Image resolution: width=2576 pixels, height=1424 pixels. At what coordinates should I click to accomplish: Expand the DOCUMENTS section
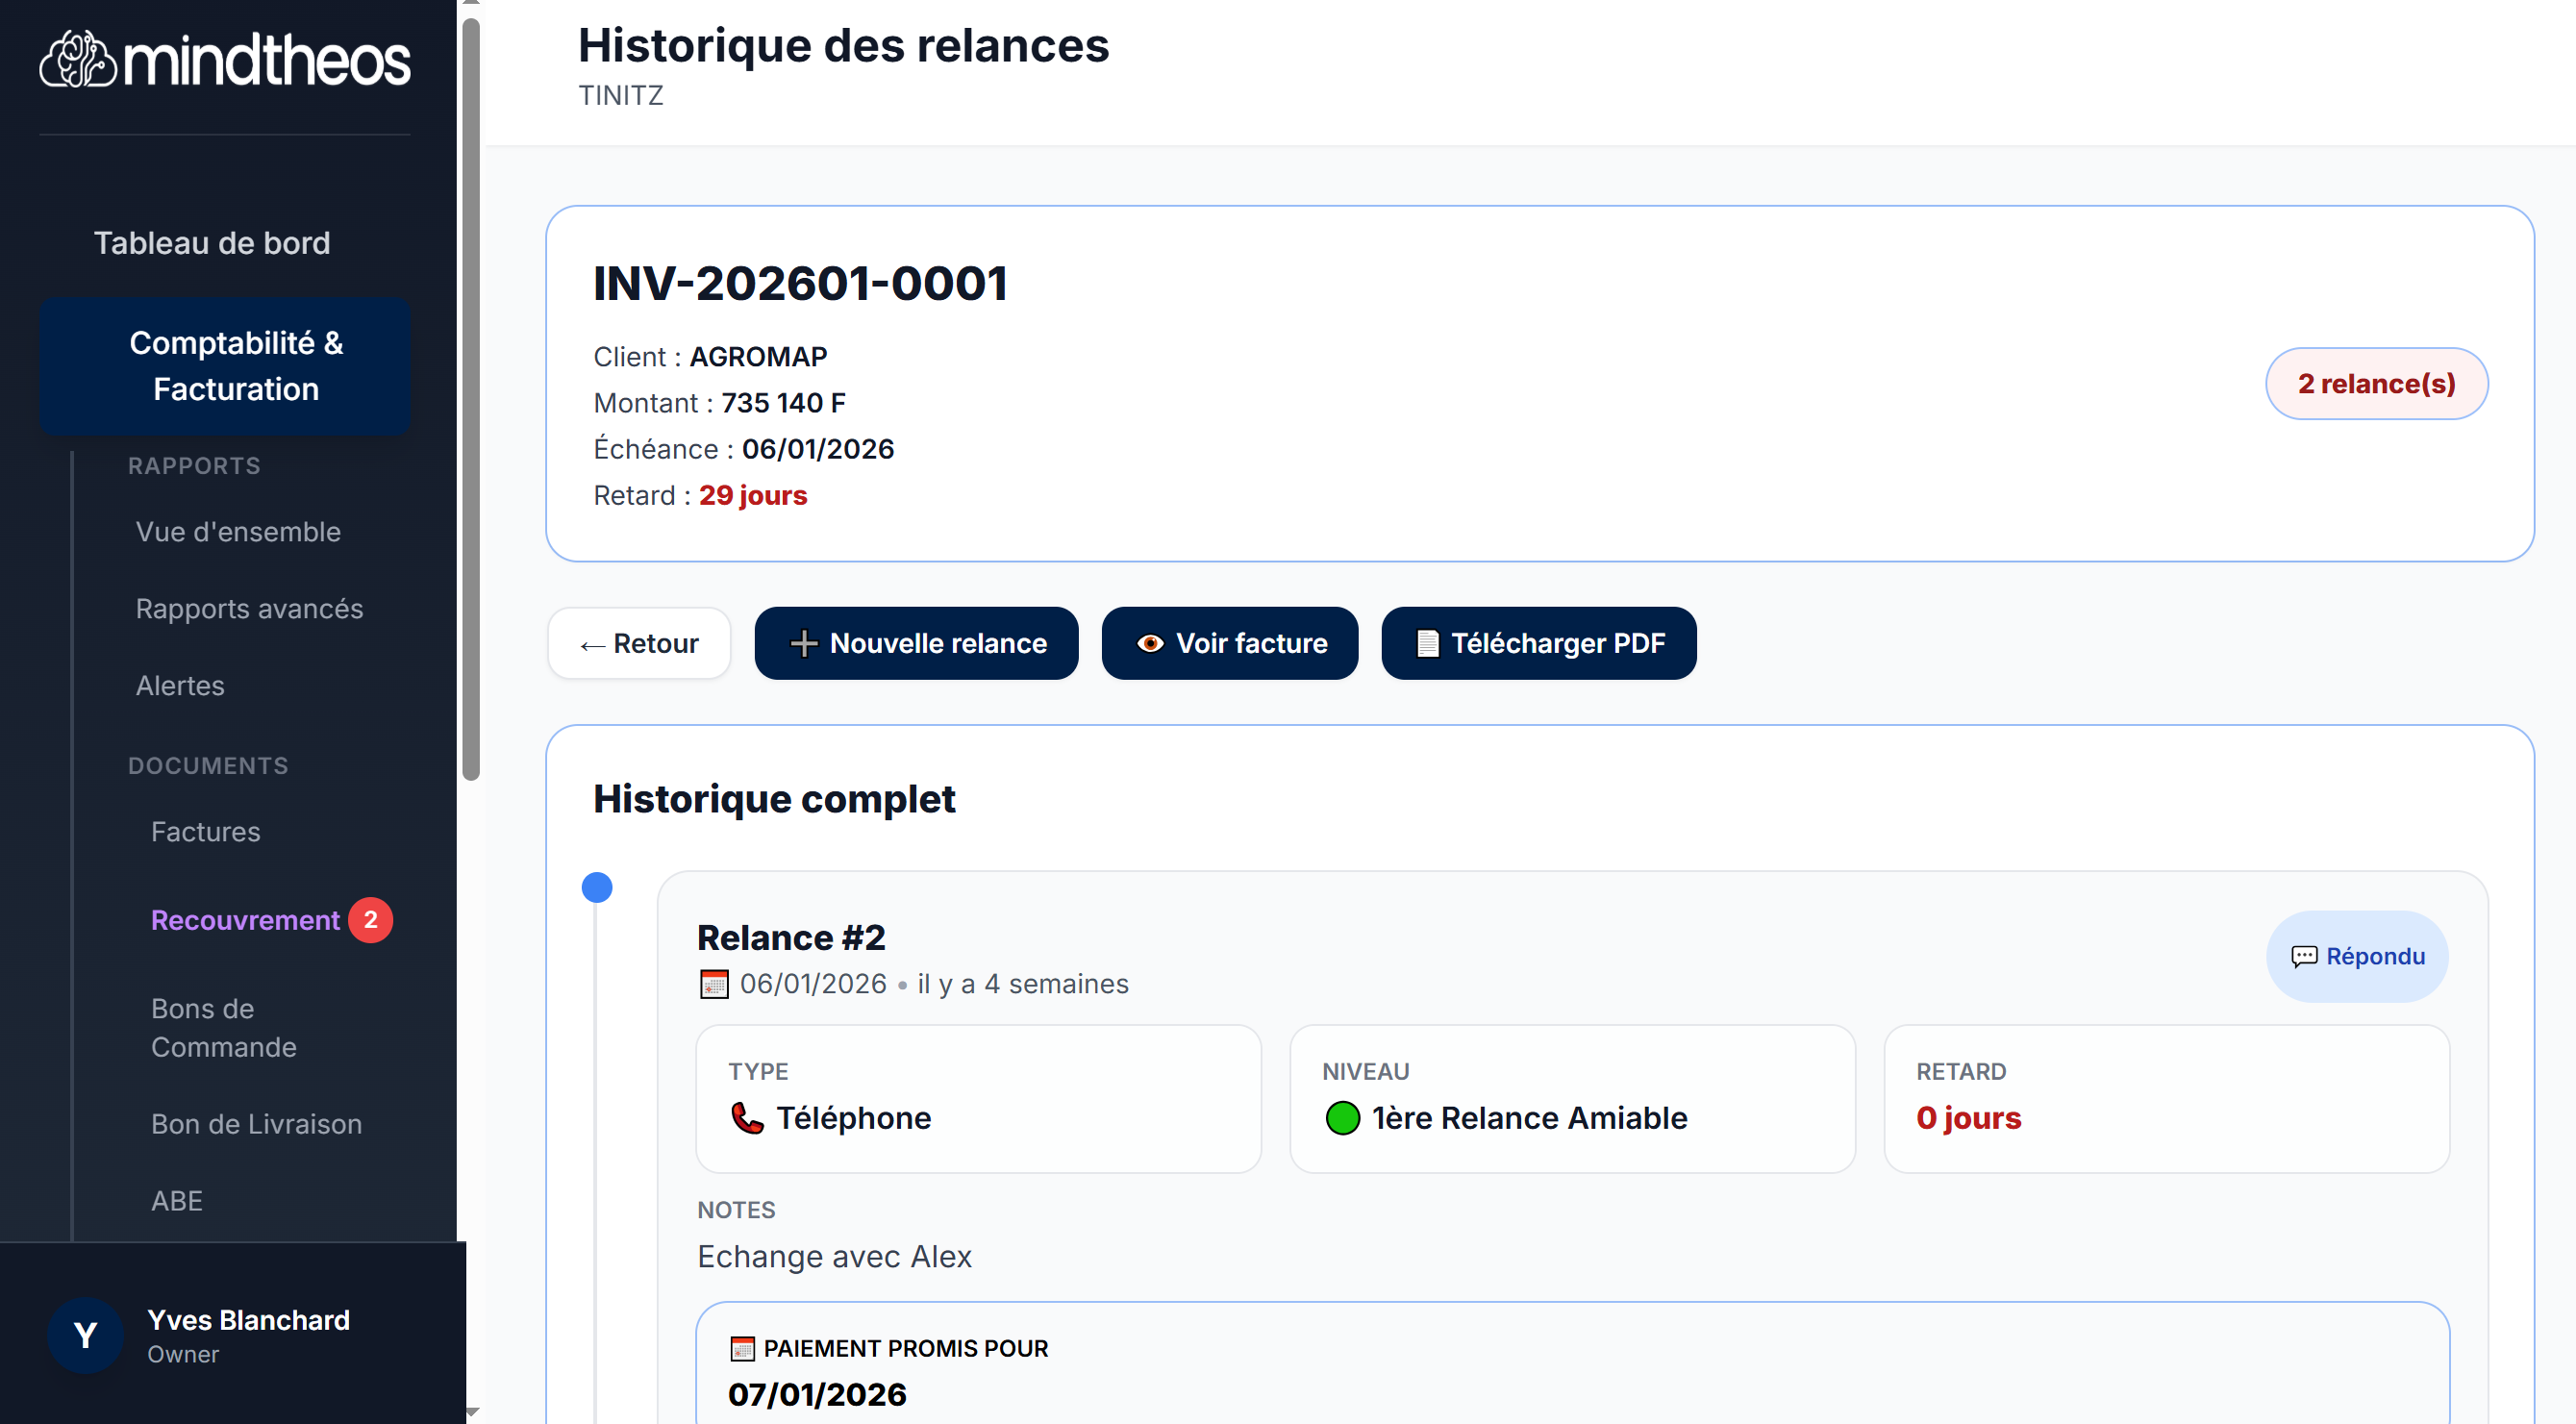pos(207,766)
